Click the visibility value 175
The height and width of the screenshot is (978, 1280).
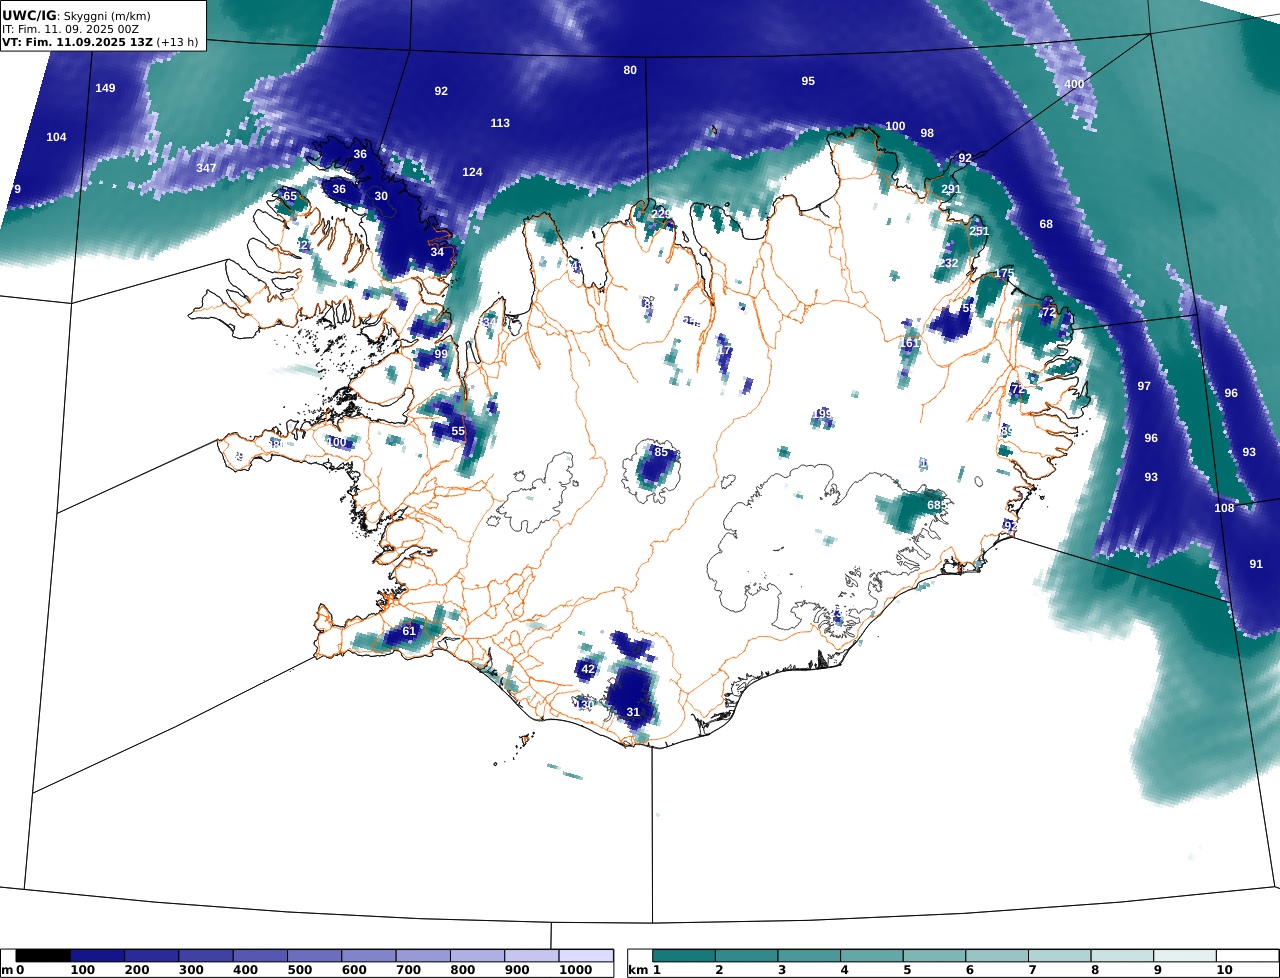[x=1005, y=274]
